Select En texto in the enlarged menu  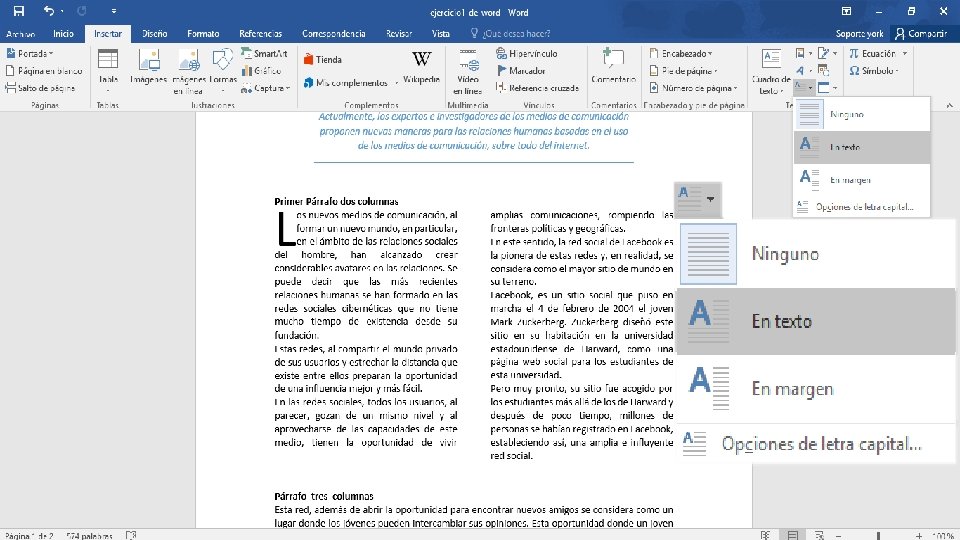(x=816, y=321)
